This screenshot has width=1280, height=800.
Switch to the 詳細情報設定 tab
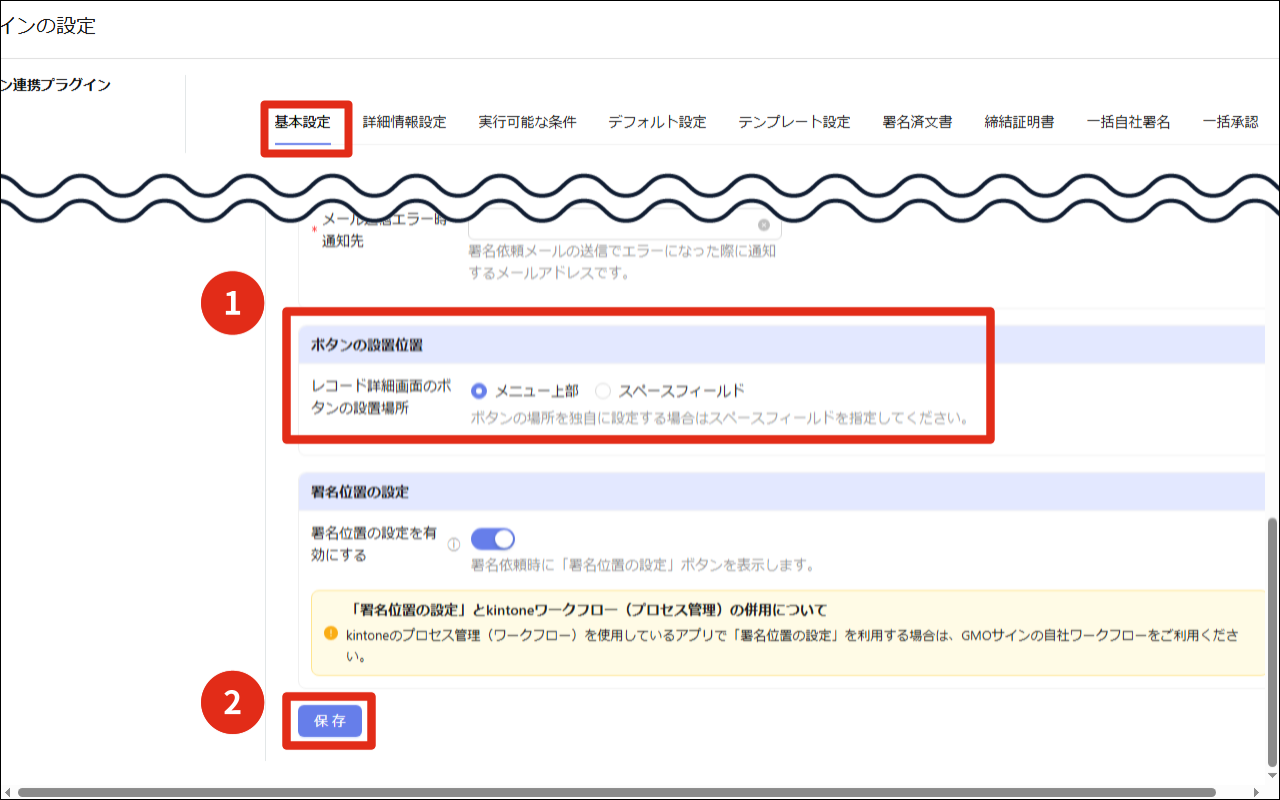coord(404,122)
